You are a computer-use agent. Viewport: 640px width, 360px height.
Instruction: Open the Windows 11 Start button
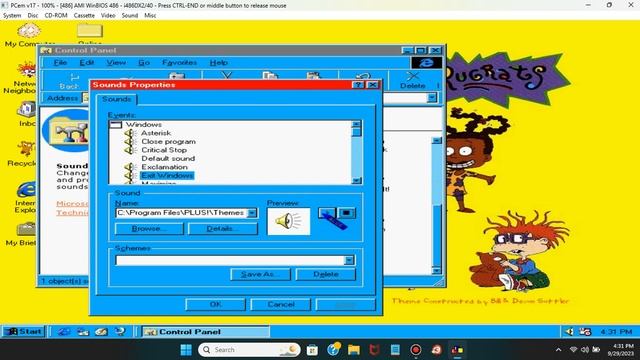point(186,350)
